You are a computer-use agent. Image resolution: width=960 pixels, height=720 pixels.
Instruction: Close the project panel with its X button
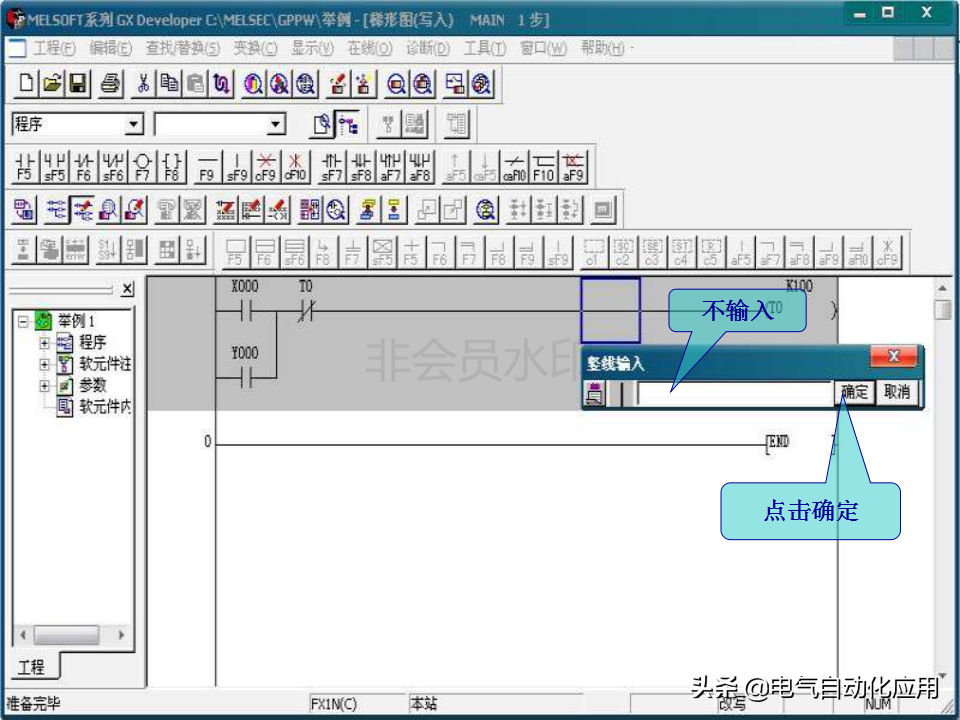pos(127,289)
